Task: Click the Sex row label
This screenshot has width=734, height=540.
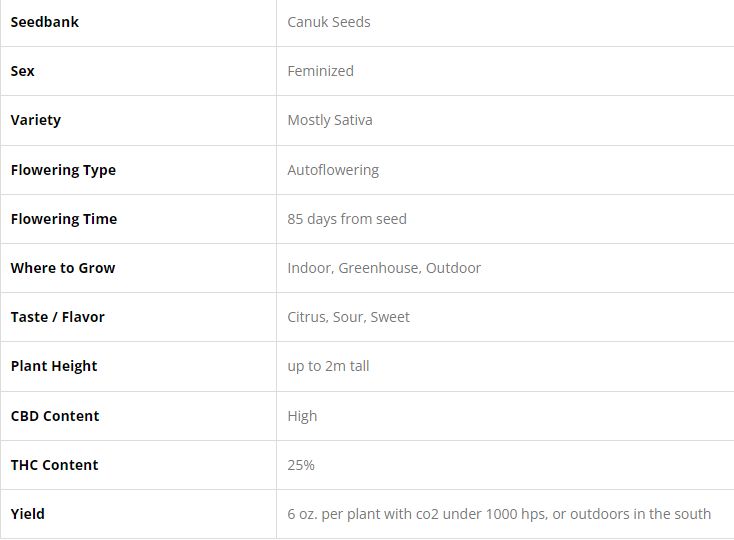Action: pyautogui.click(x=23, y=71)
